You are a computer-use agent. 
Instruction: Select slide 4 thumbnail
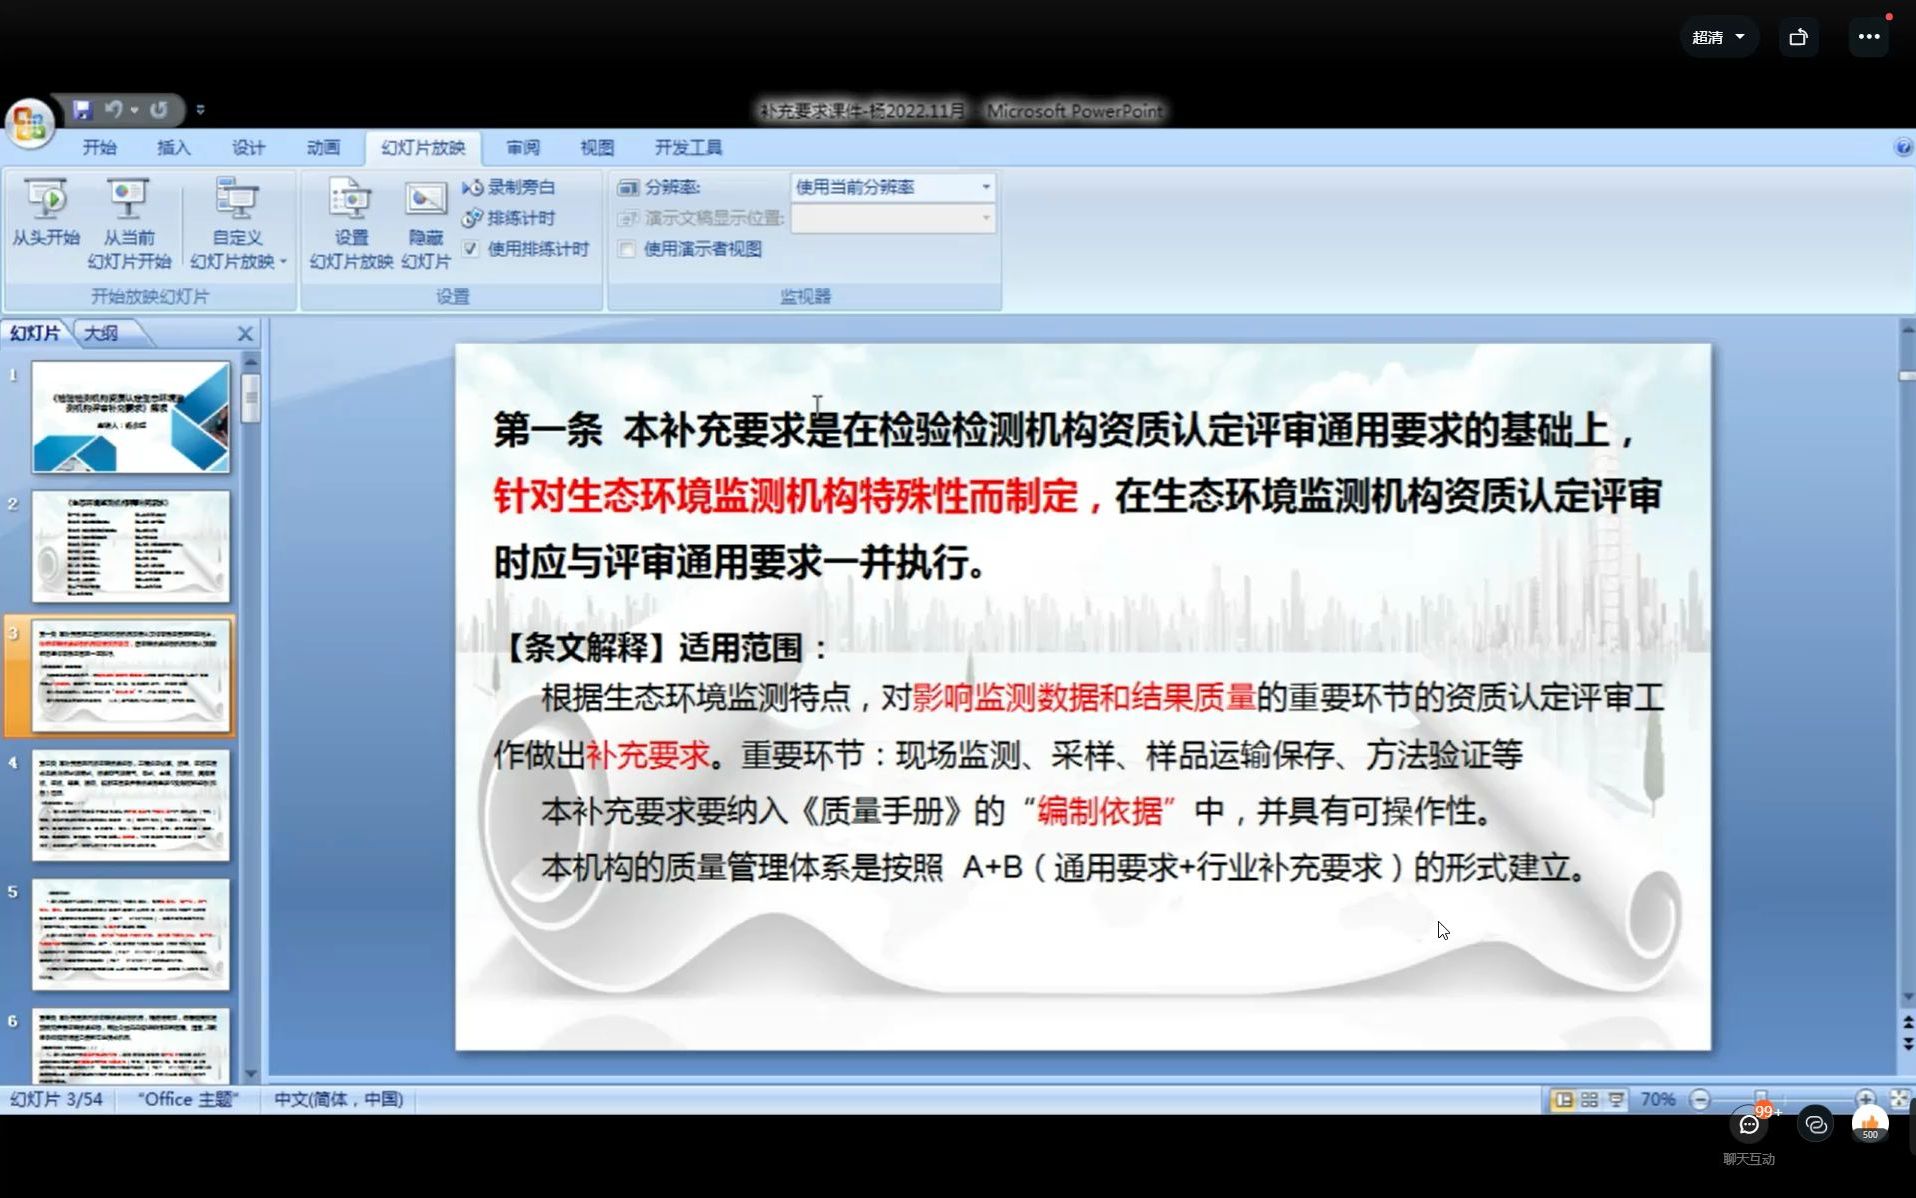coord(131,805)
